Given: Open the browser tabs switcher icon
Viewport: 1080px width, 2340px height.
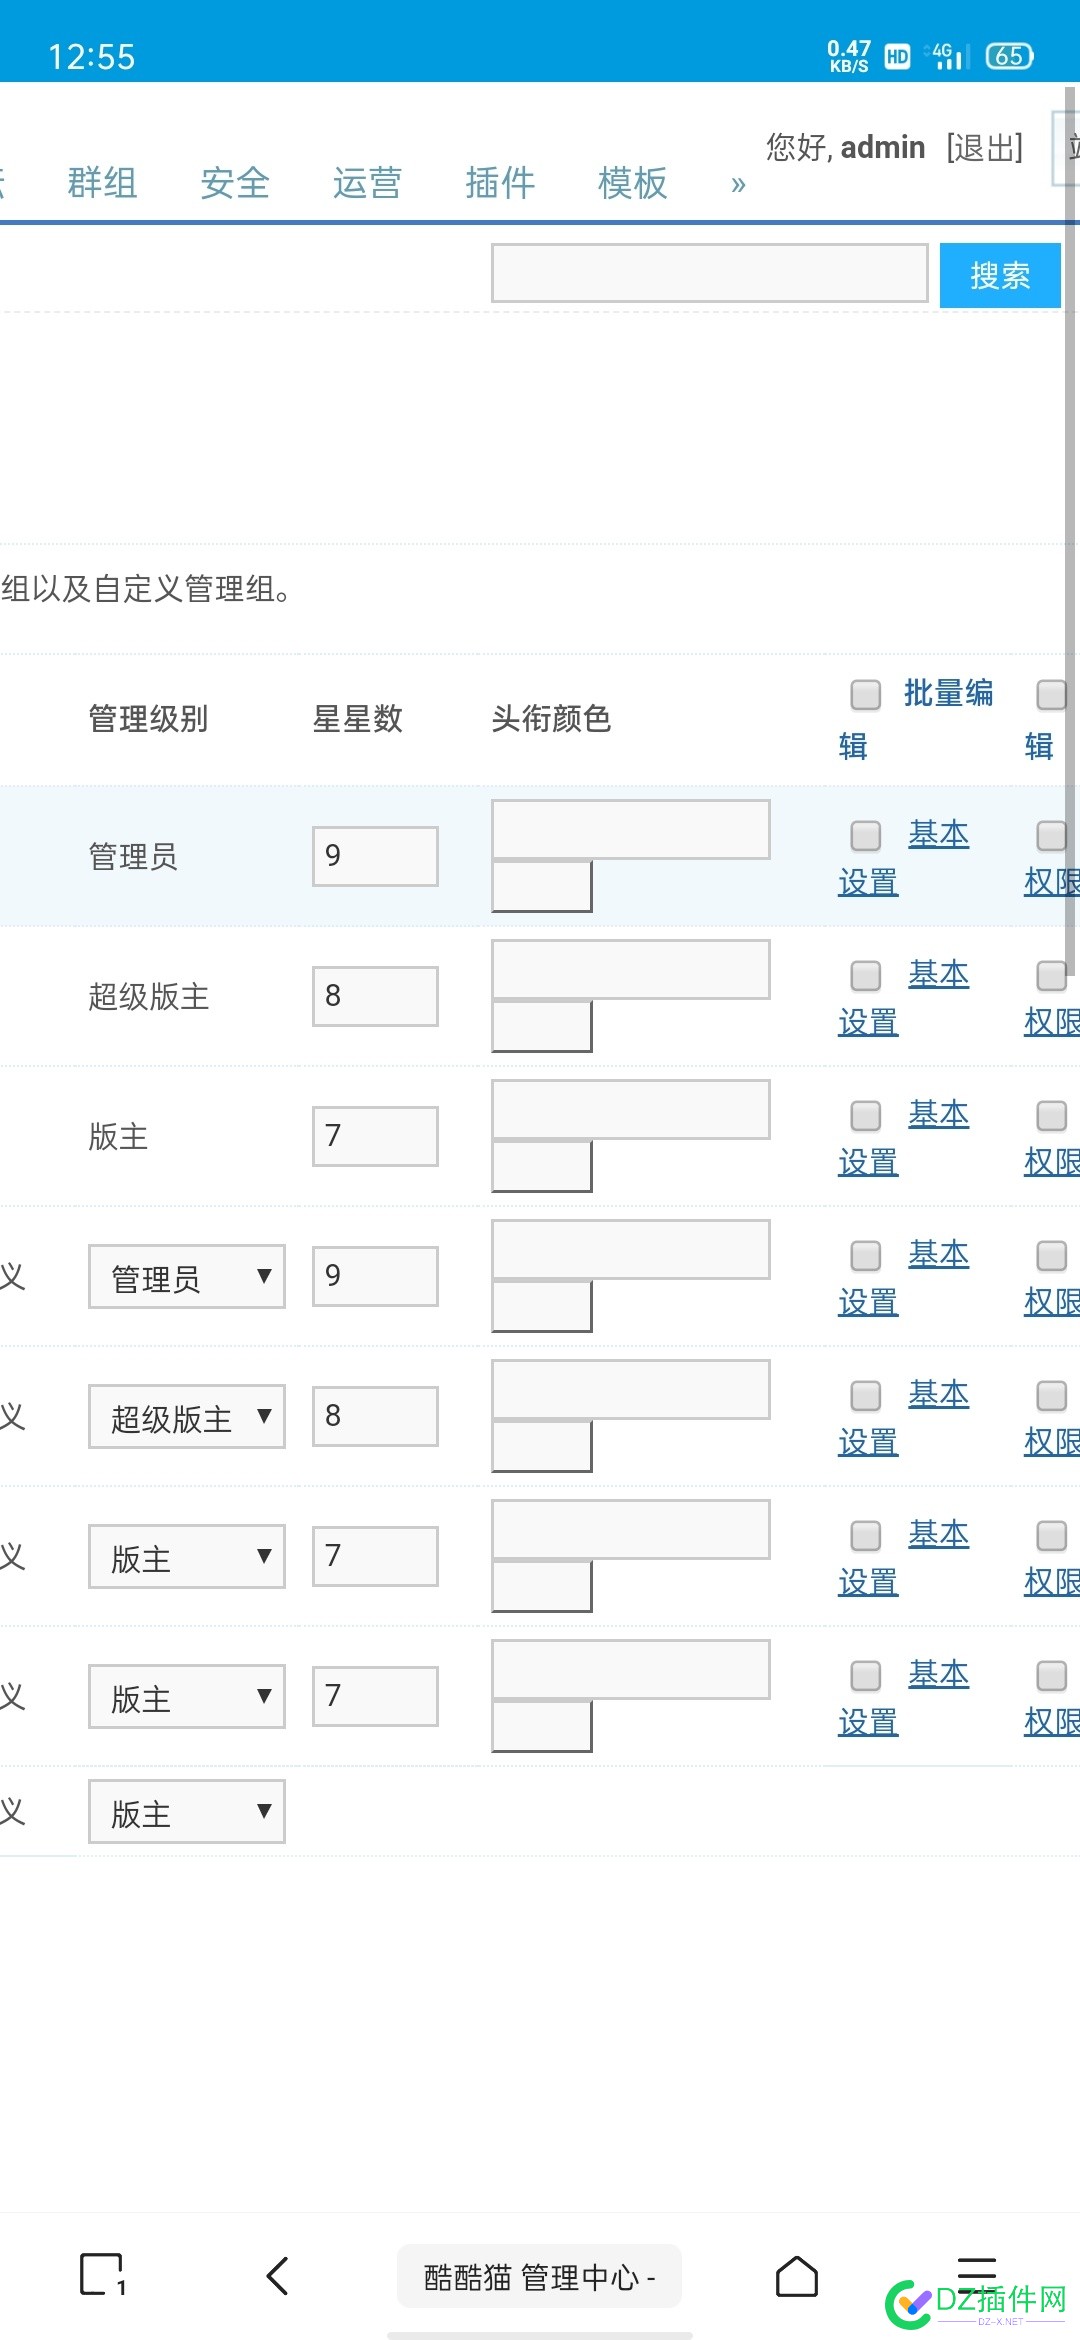Looking at the screenshot, I should [x=102, y=2275].
